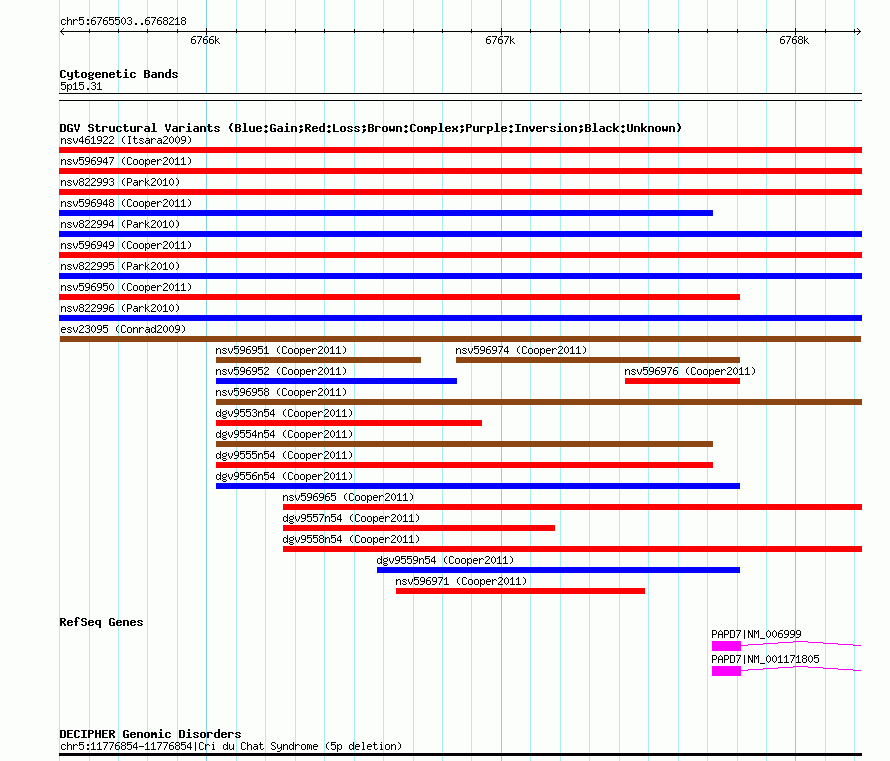The width and height of the screenshot is (890, 761).
Task: Click the nsv596947 (Cooper2011) label
Action: click(x=126, y=161)
